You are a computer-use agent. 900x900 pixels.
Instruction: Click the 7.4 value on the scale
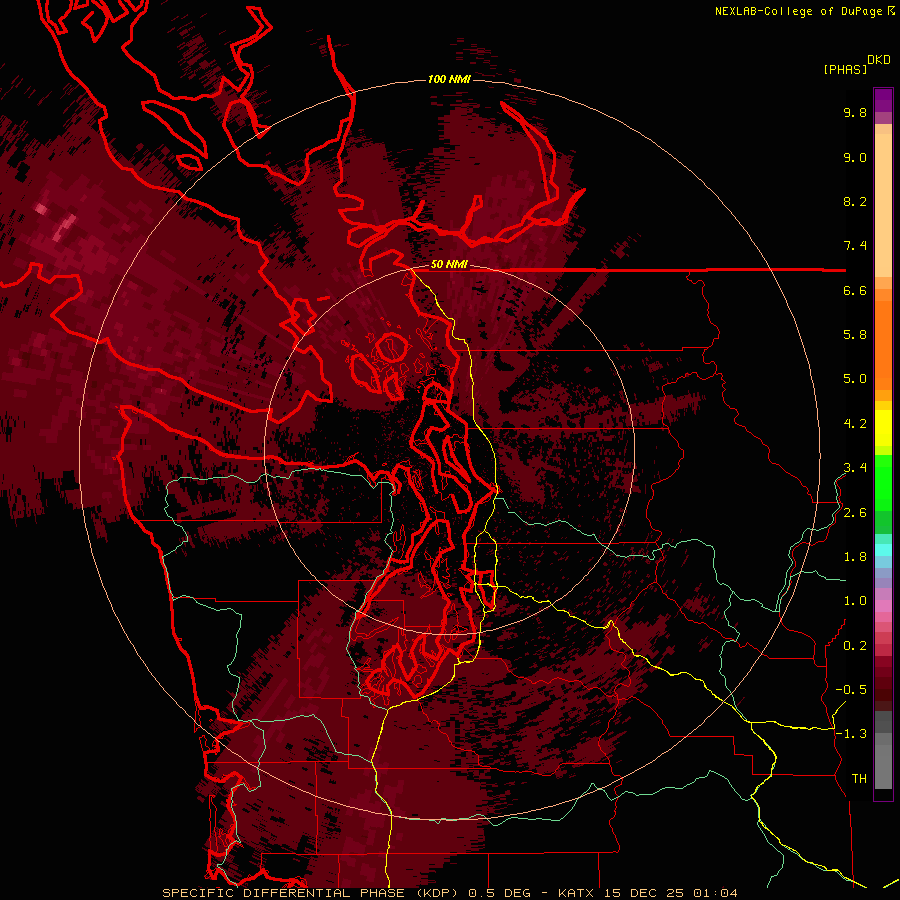pyautogui.click(x=855, y=246)
